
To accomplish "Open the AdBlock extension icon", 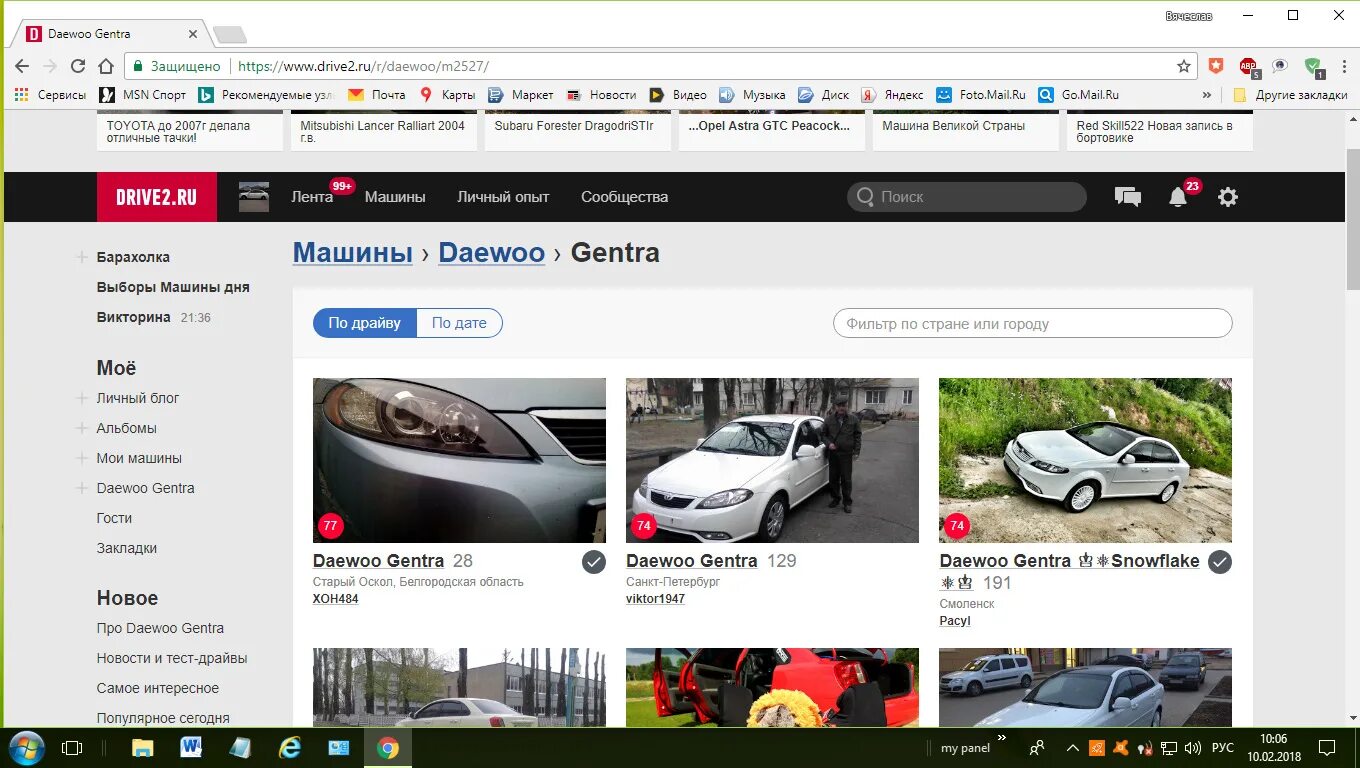I will 1248,66.
